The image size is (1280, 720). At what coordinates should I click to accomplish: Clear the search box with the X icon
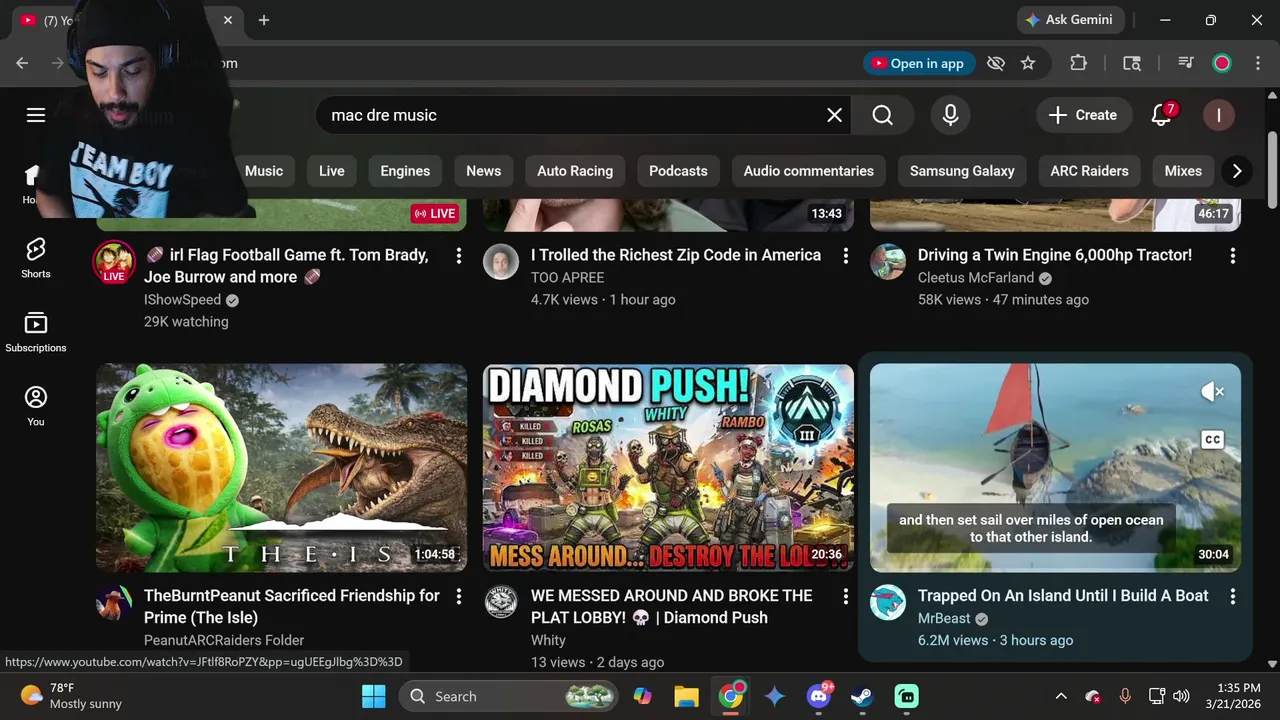point(834,115)
